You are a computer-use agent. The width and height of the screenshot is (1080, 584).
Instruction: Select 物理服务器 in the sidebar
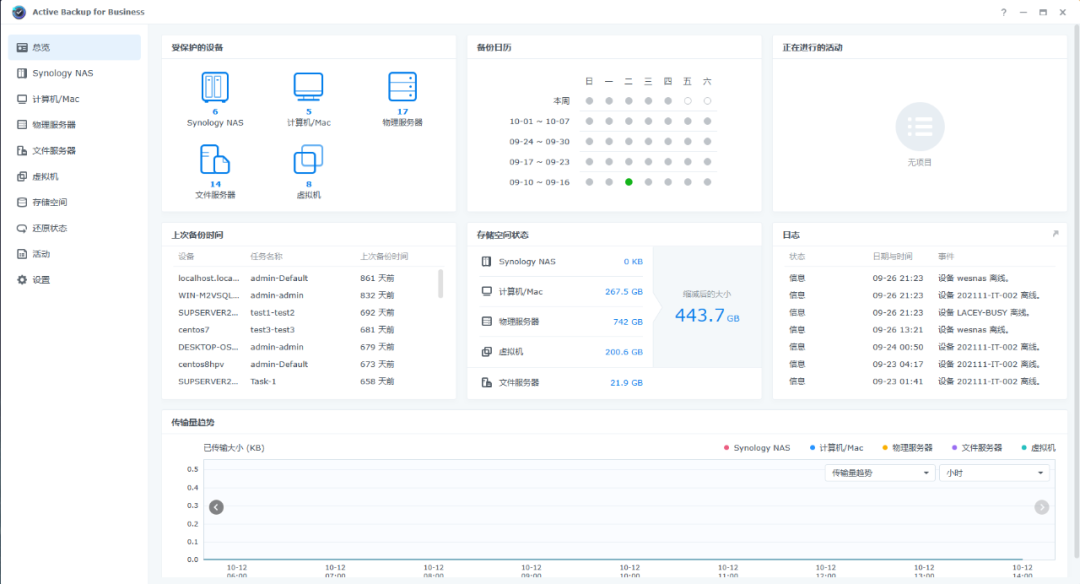tap(74, 125)
